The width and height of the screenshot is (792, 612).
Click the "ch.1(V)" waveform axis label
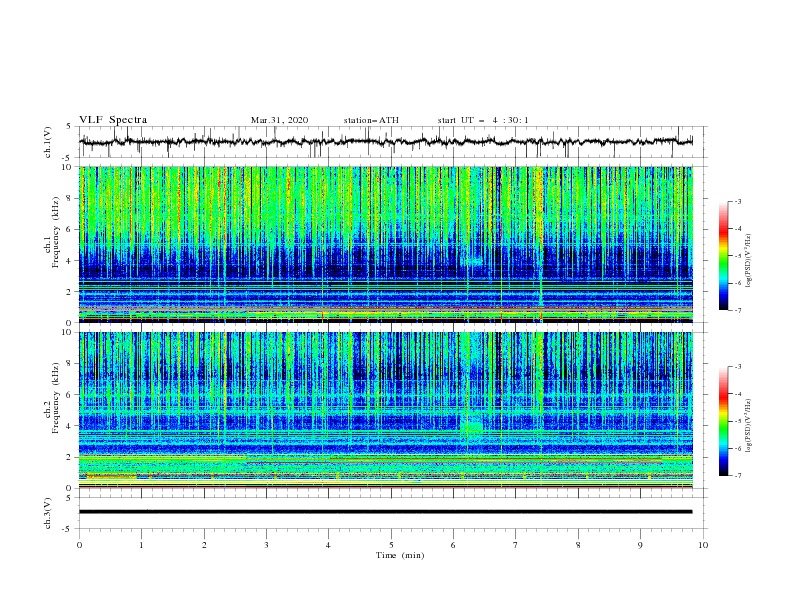coord(48,142)
